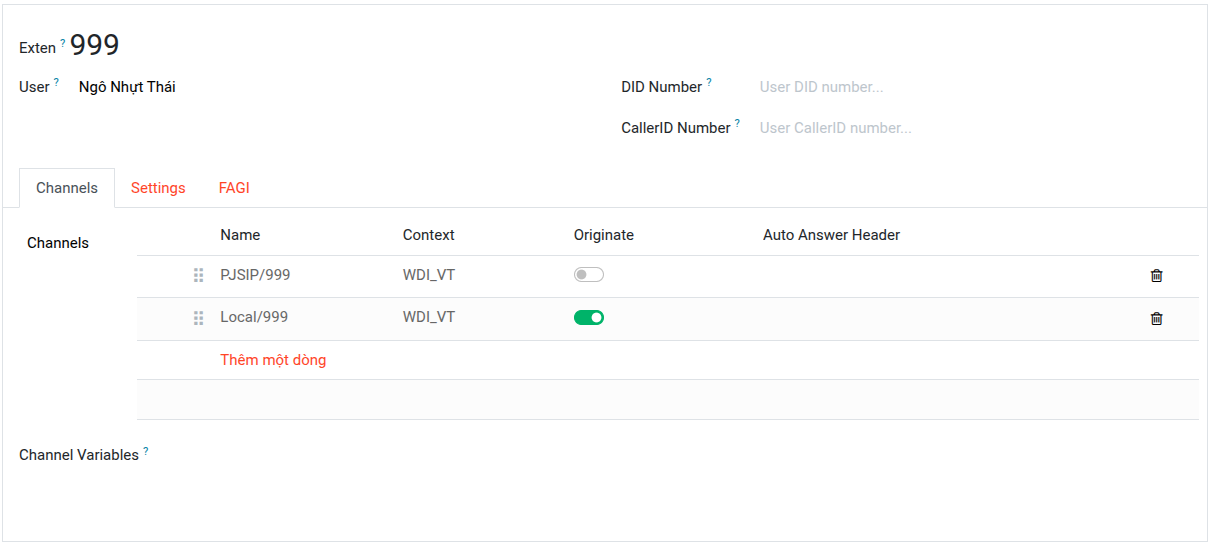The width and height of the screenshot is (1210, 544).
Task: Show help tooltip next to Exten
Action: (63, 42)
